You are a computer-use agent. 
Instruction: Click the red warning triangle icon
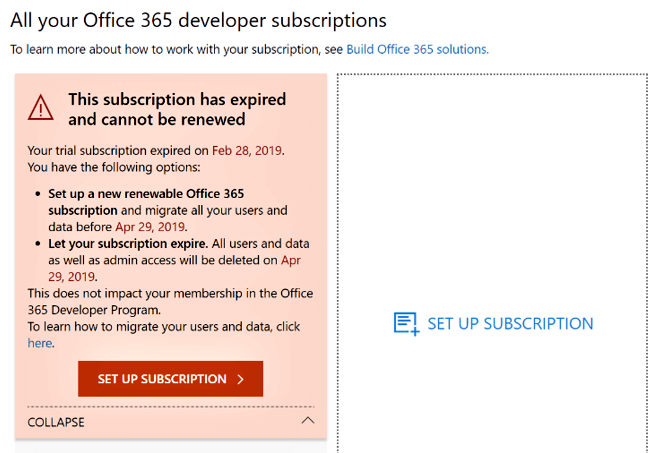(41, 107)
